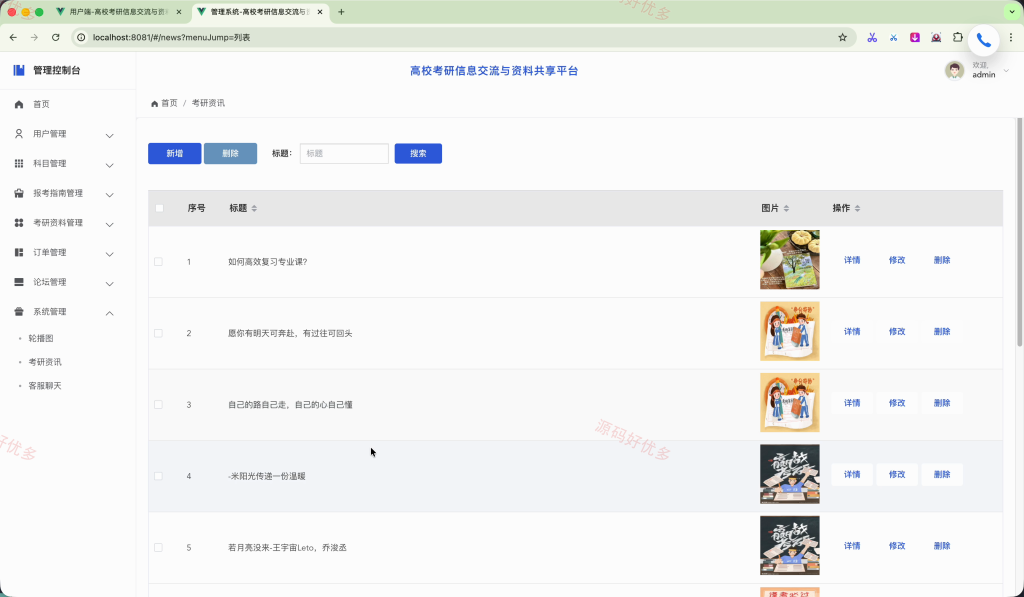1024x597 pixels.
Task: Expand 考研资料管理 chevron
Action: click(110, 224)
